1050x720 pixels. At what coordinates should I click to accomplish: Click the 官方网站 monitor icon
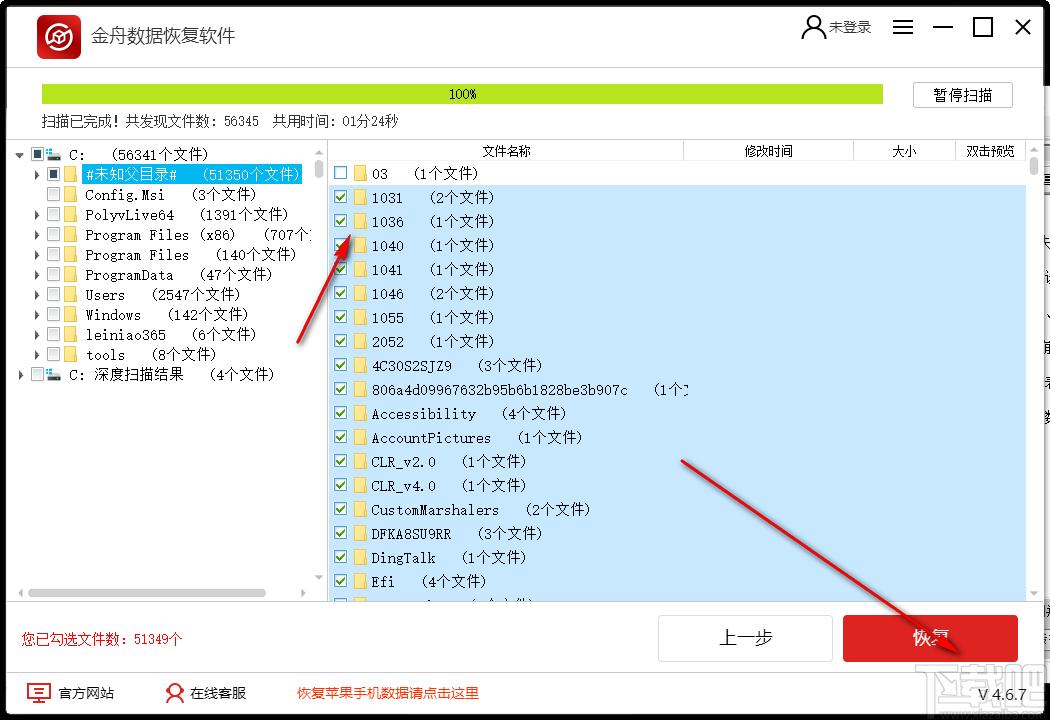(x=38, y=693)
